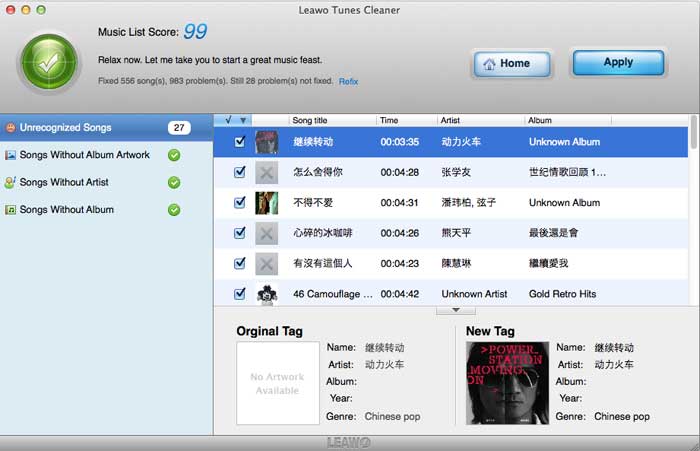The height and width of the screenshot is (451, 700).
Task: Click the album cell 世纪情歌回顾
Action: pyautogui.click(x=567, y=172)
